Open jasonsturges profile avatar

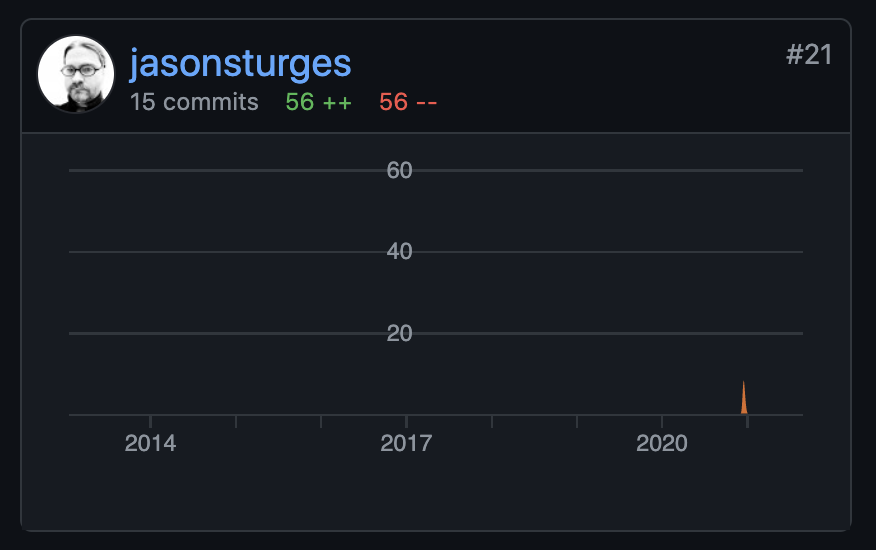[76, 74]
